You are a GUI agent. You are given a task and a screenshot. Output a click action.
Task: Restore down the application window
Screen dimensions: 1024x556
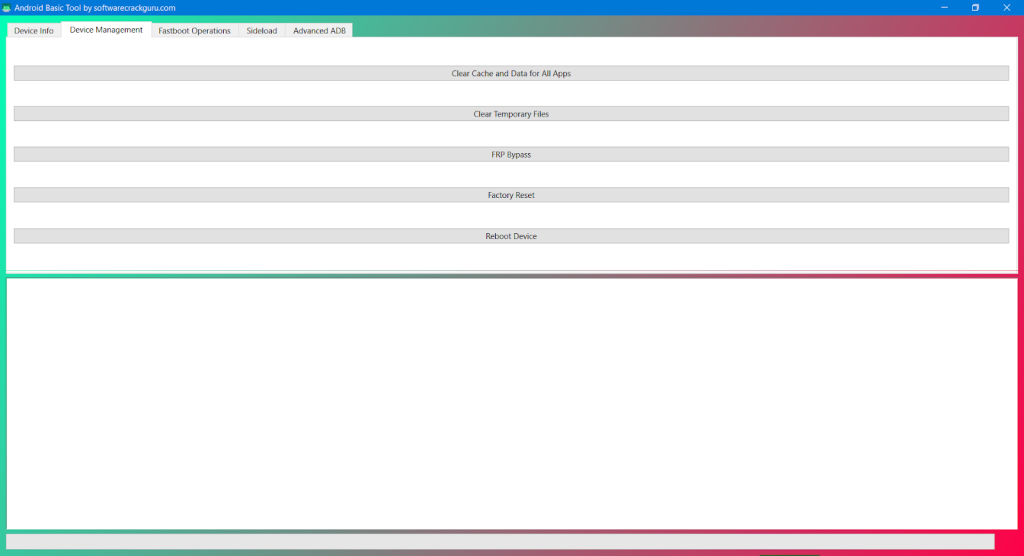pyautogui.click(x=975, y=8)
